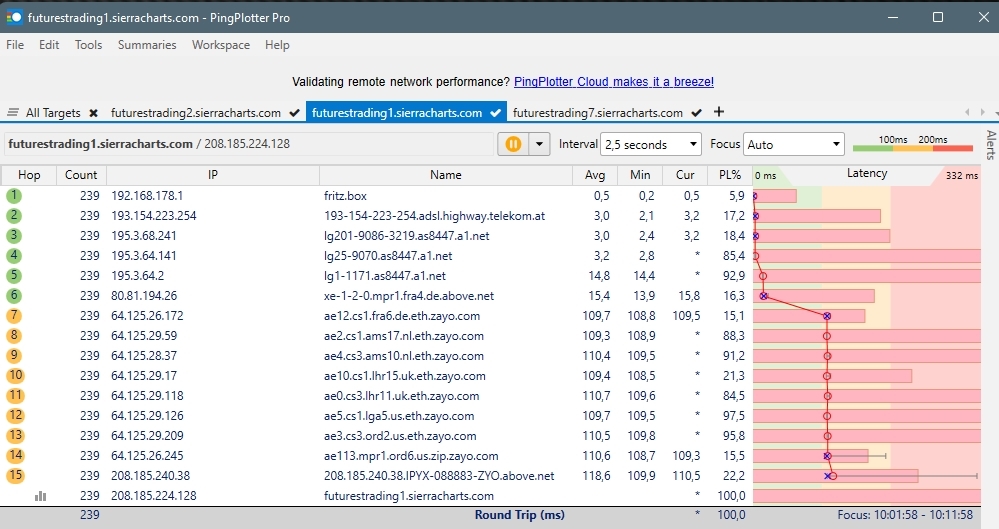Click the All Targets list icon

coord(12,112)
